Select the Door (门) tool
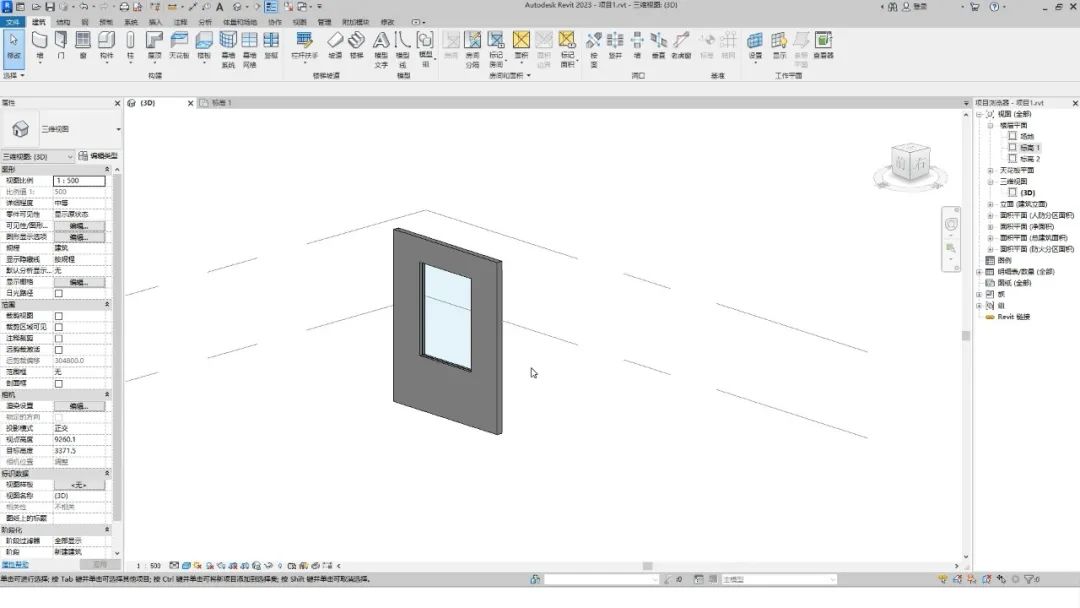Viewport: 1080px width, 608px height. [61, 45]
